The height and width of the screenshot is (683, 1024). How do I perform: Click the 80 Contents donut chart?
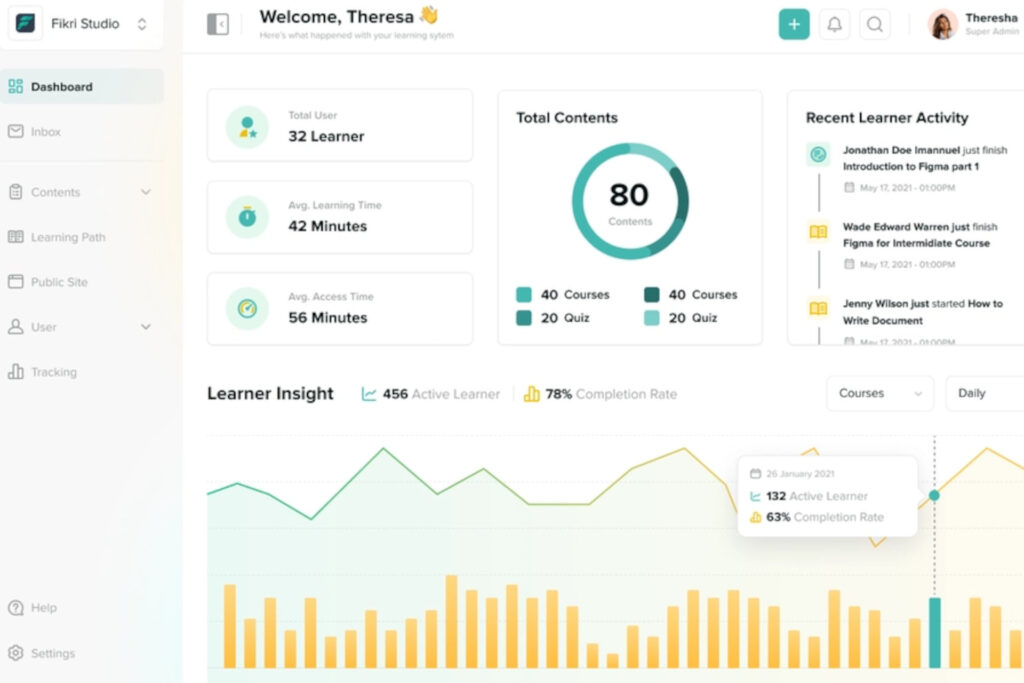click(x=630, y=201)
